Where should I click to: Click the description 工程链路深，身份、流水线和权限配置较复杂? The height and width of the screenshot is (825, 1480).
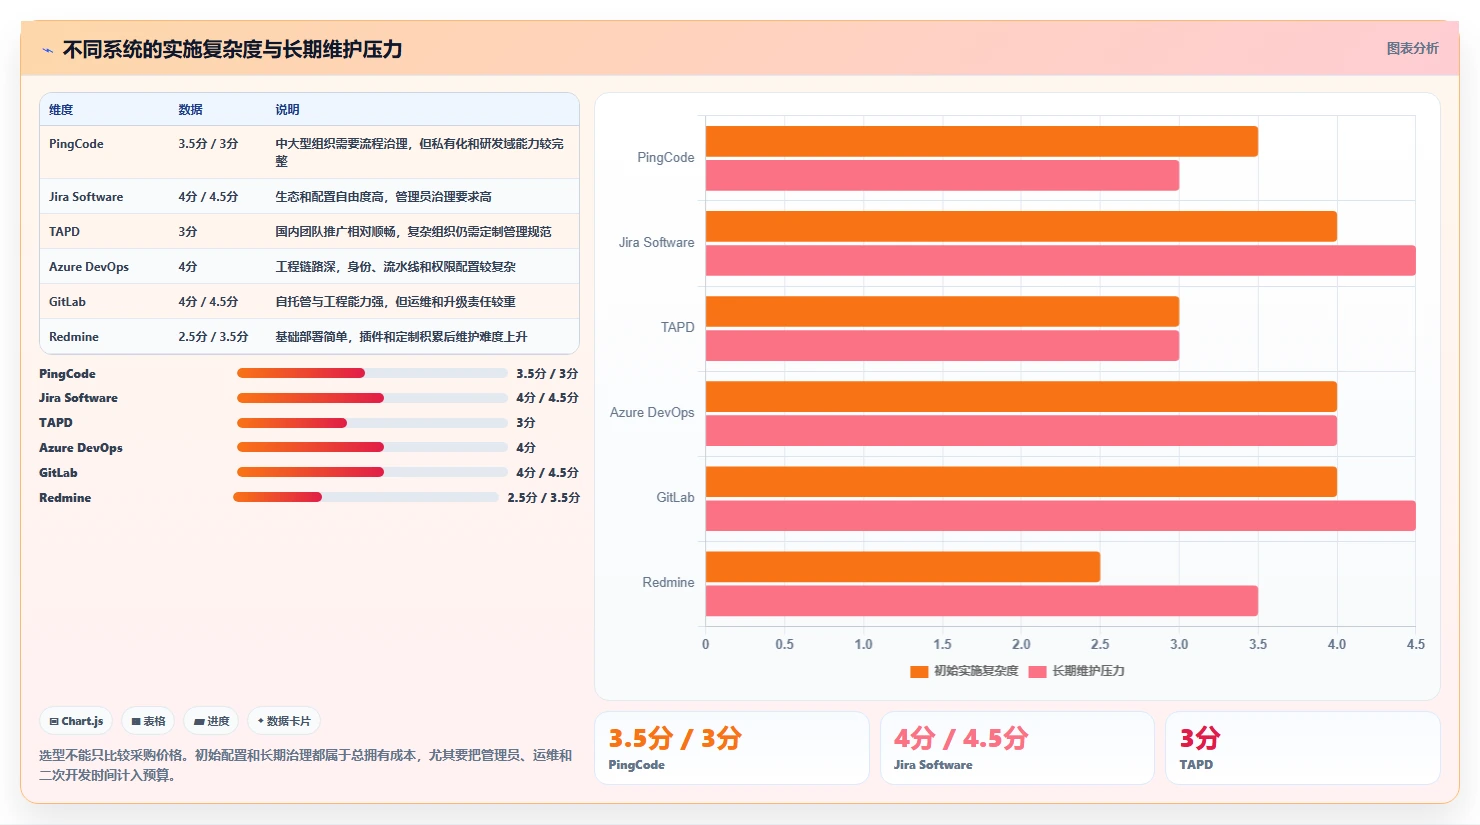(395, 267)
